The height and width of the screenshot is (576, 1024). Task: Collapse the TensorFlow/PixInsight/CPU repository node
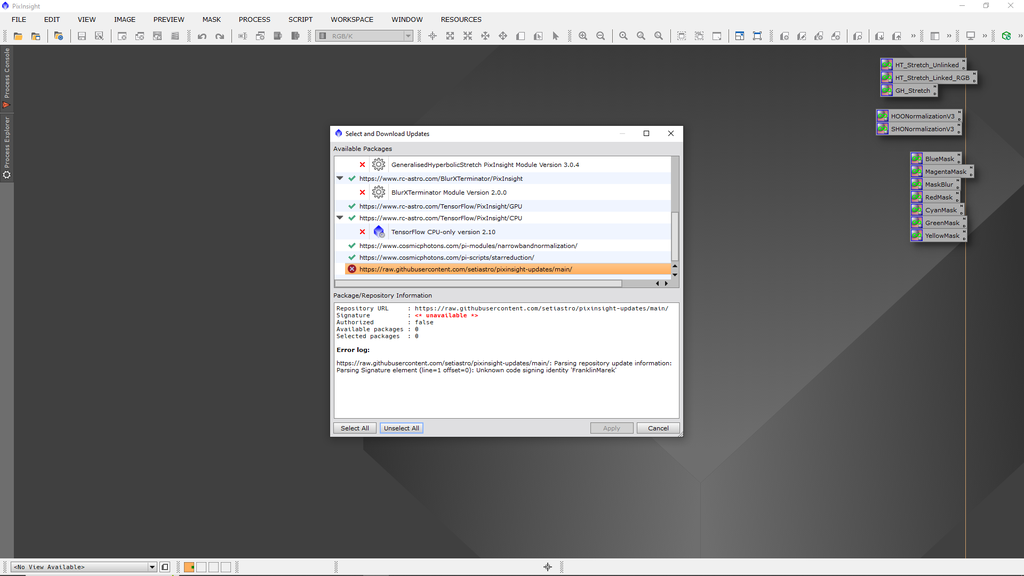pyautogui.click(x=340, y=217)
